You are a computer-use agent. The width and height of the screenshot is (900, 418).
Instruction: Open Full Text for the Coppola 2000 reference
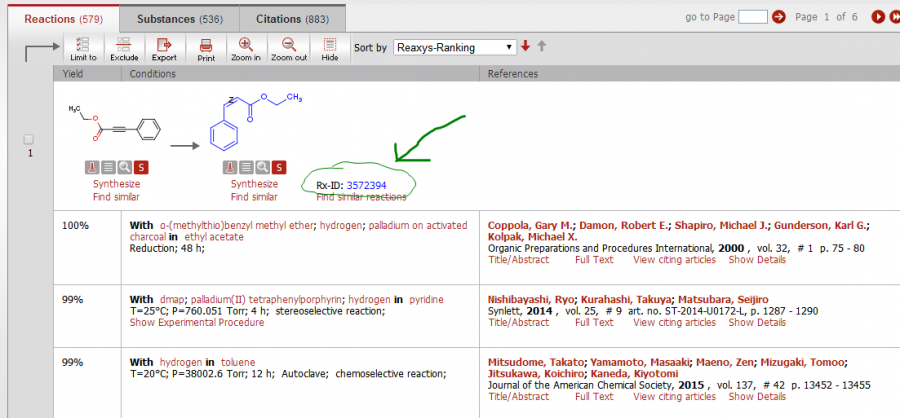(x=594, y=260)
